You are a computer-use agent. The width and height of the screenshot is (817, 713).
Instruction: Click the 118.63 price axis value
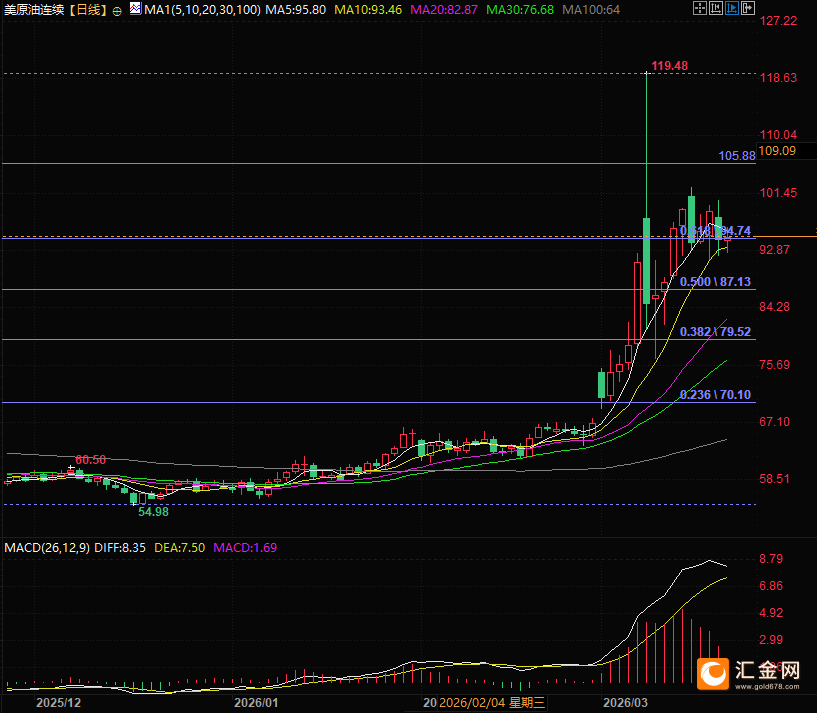pyautogui.click(x=778, y=78)
